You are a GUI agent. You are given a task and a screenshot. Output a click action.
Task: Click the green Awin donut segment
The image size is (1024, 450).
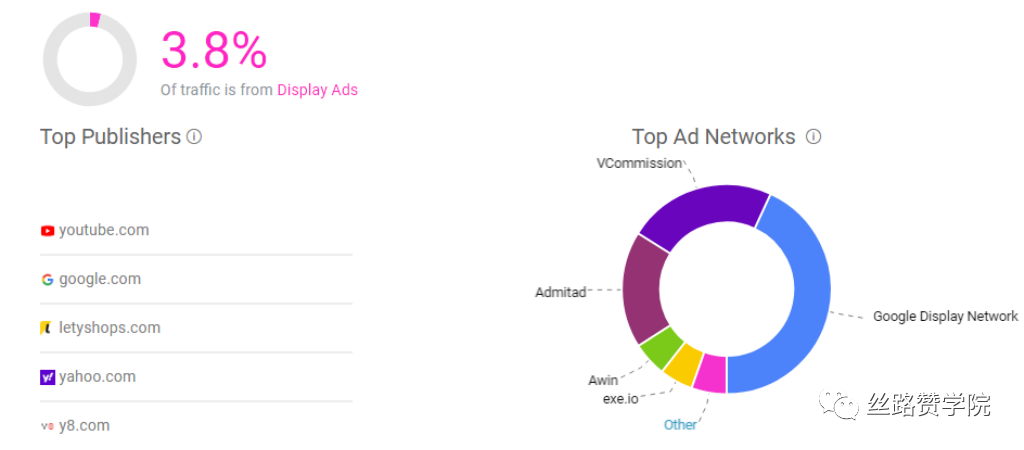click(661, 348)
